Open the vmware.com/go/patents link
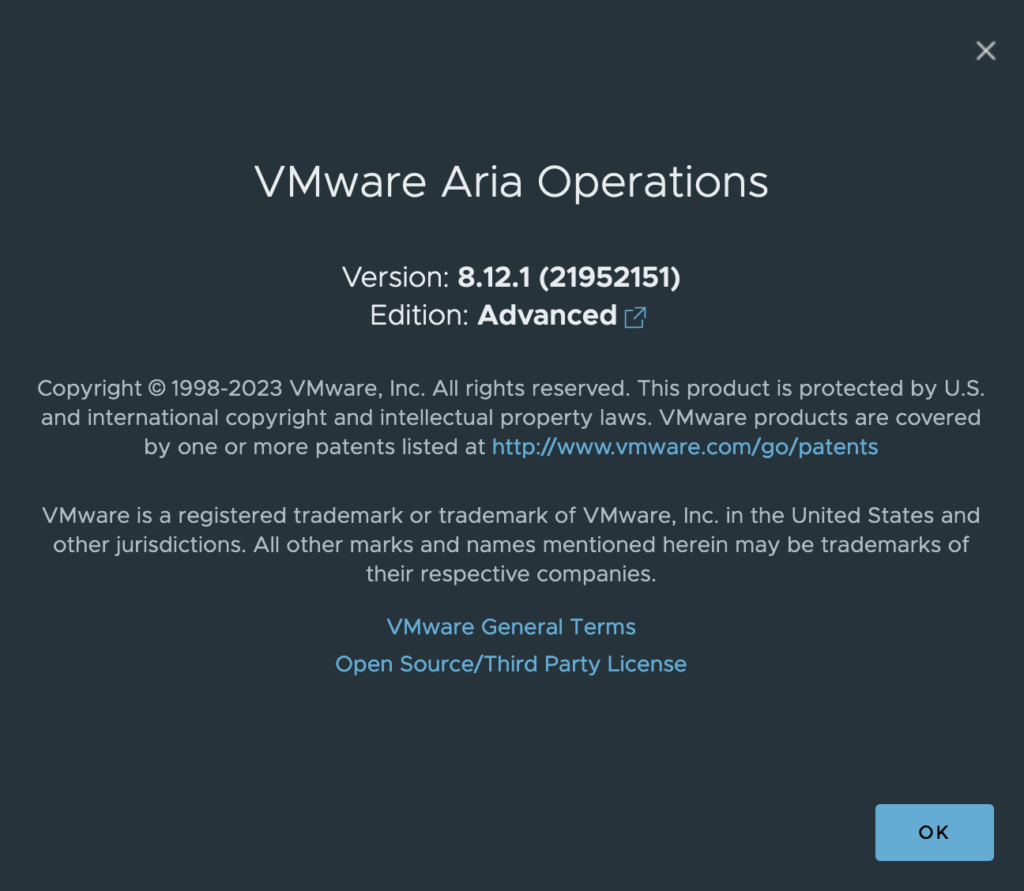The image size is (1024, 891). 684,447
